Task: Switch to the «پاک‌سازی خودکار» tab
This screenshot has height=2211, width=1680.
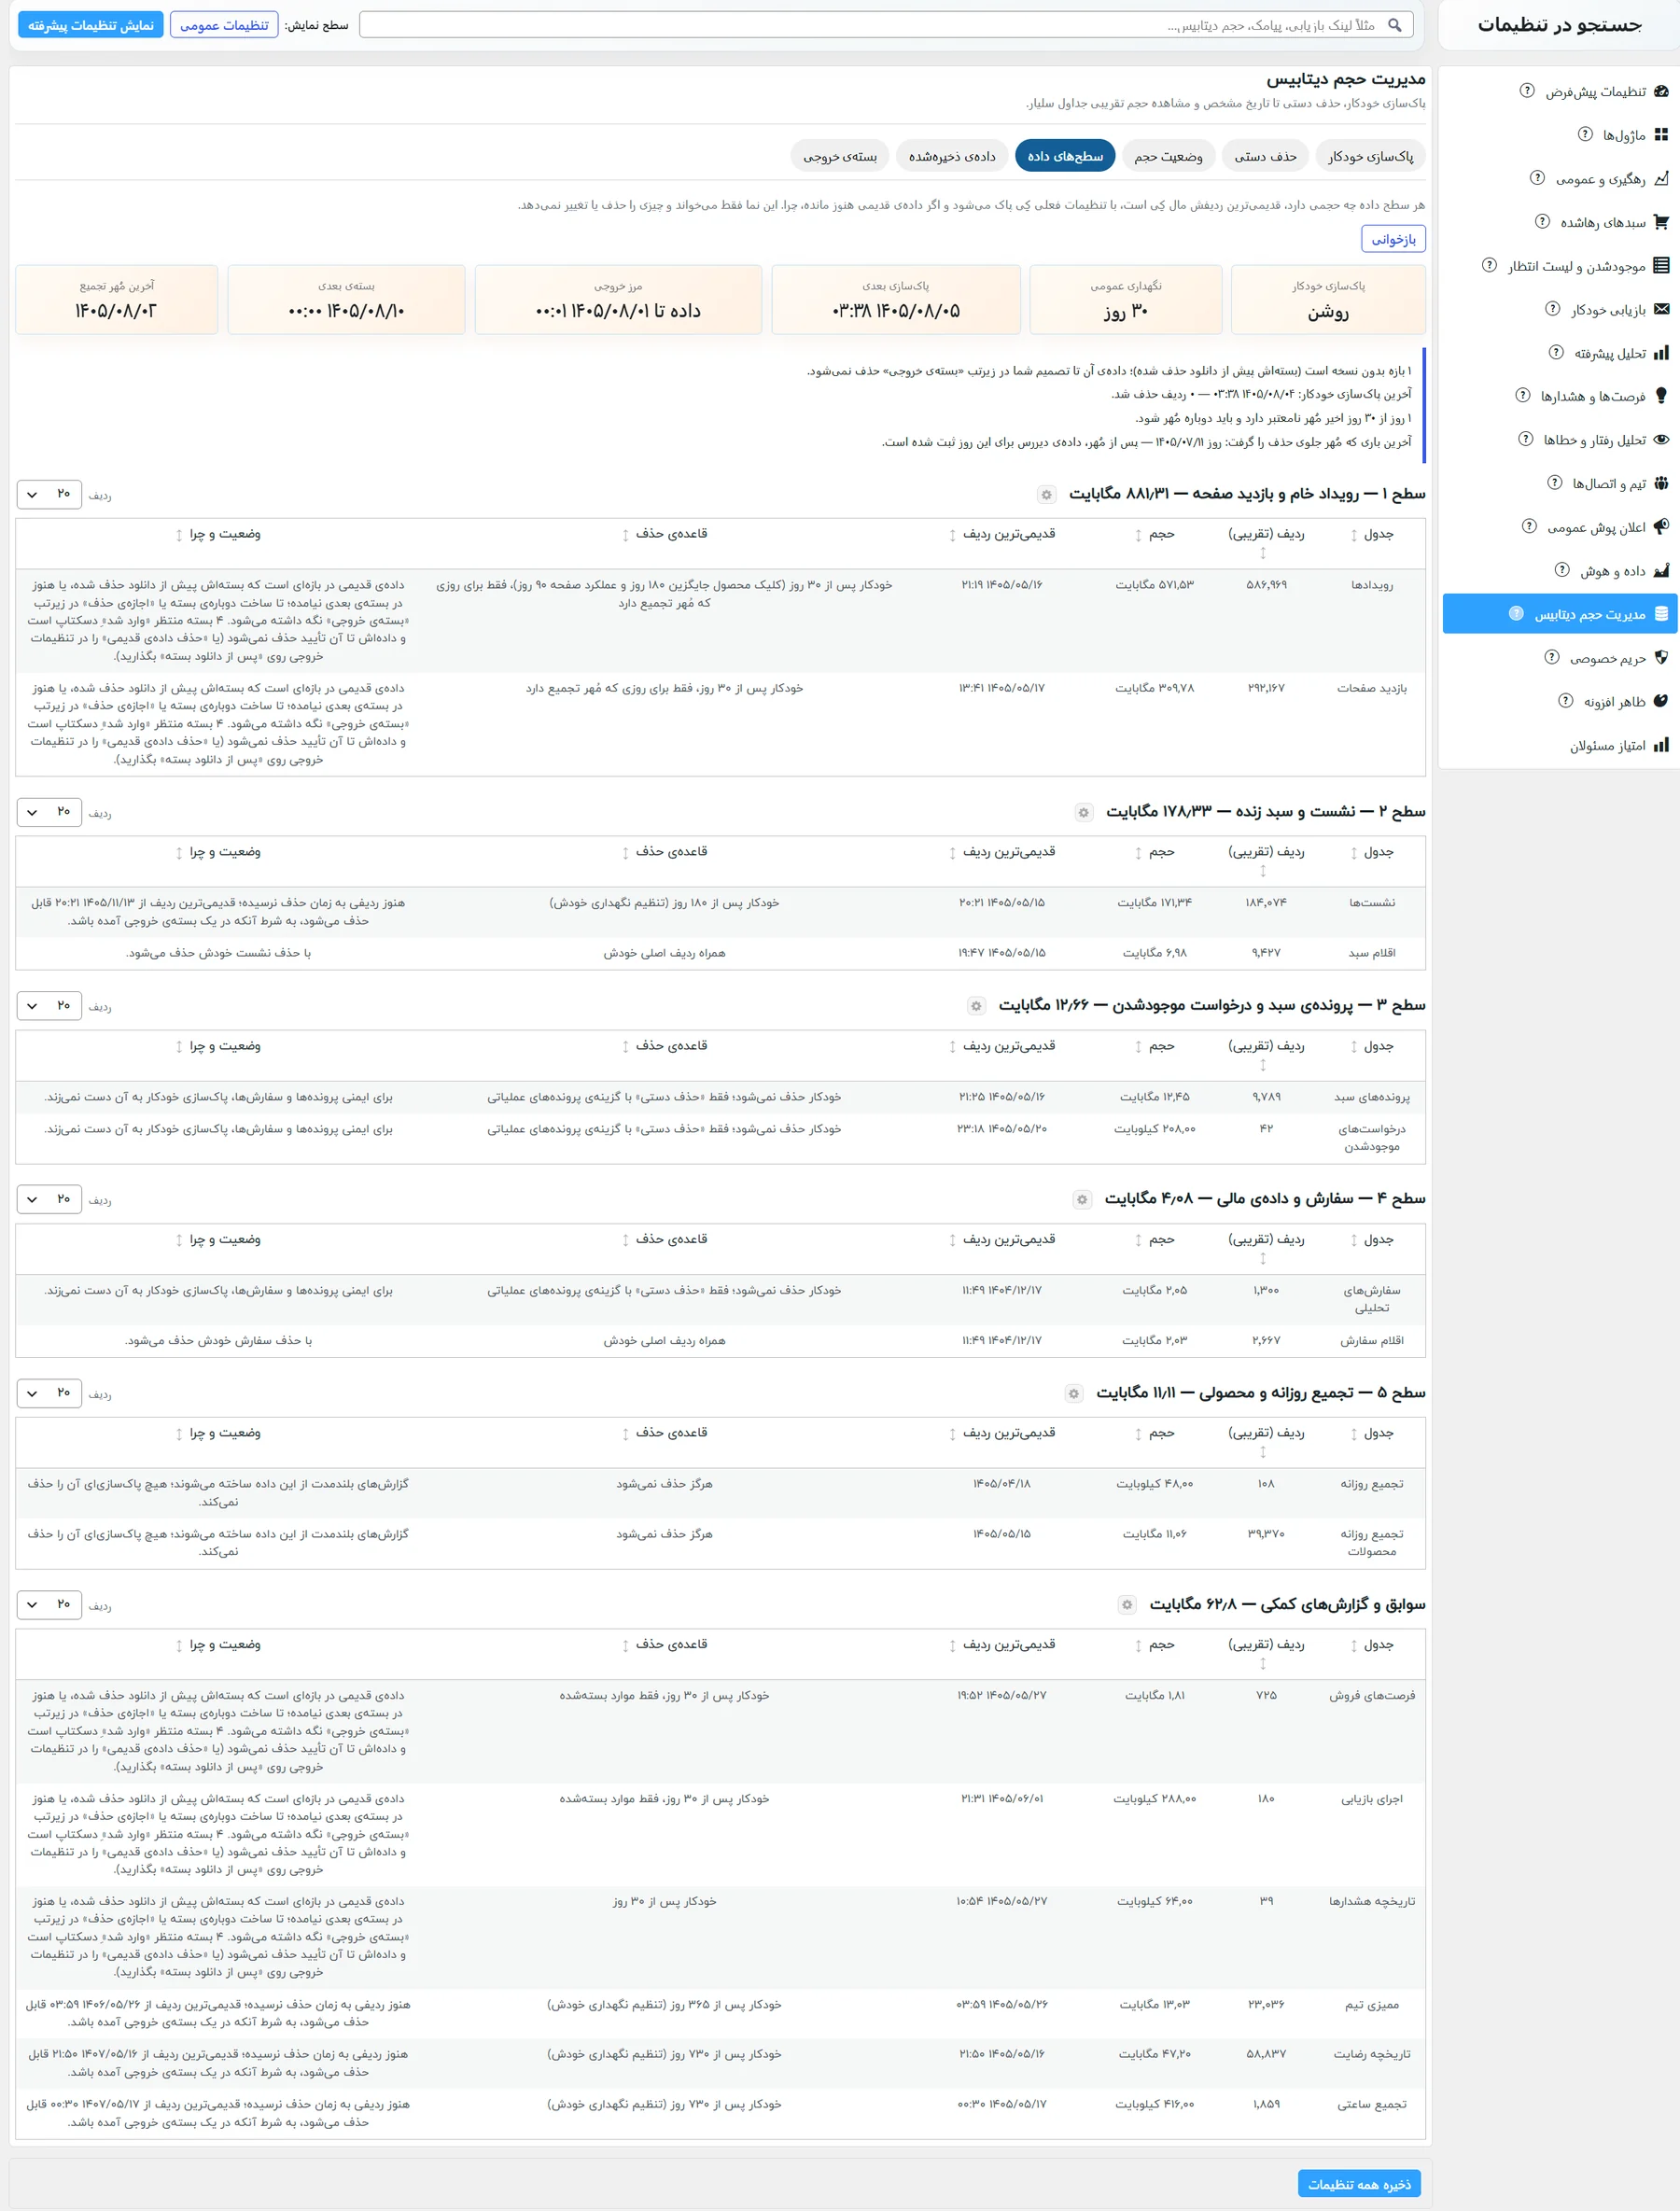Action: point(1370,156)
